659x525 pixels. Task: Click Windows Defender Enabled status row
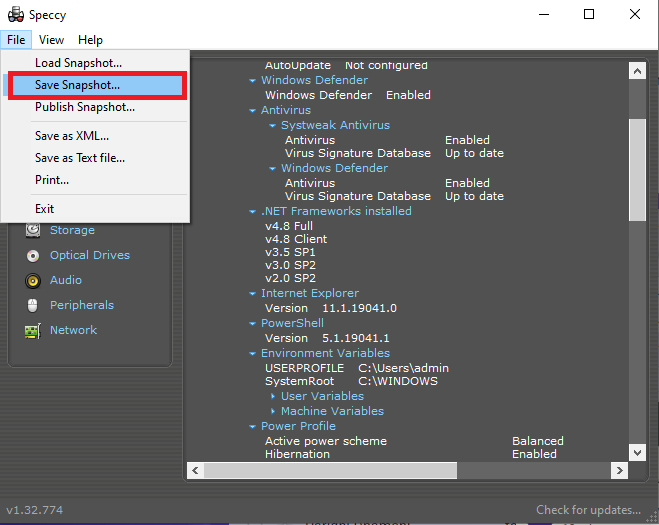pos(348,95)
